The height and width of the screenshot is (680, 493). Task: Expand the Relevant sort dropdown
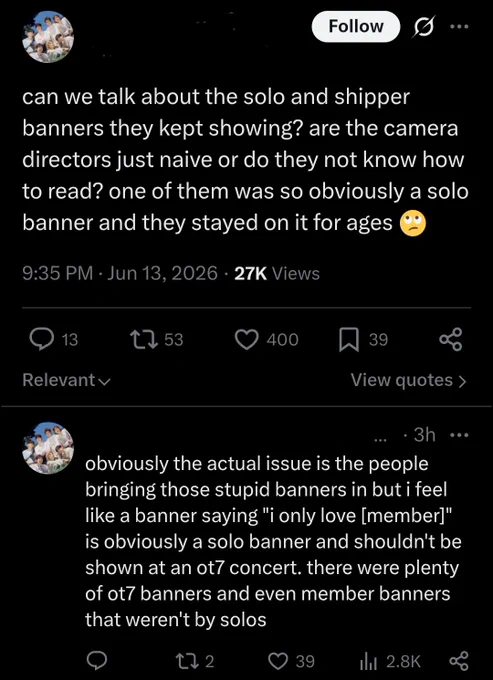pos(67,380)
